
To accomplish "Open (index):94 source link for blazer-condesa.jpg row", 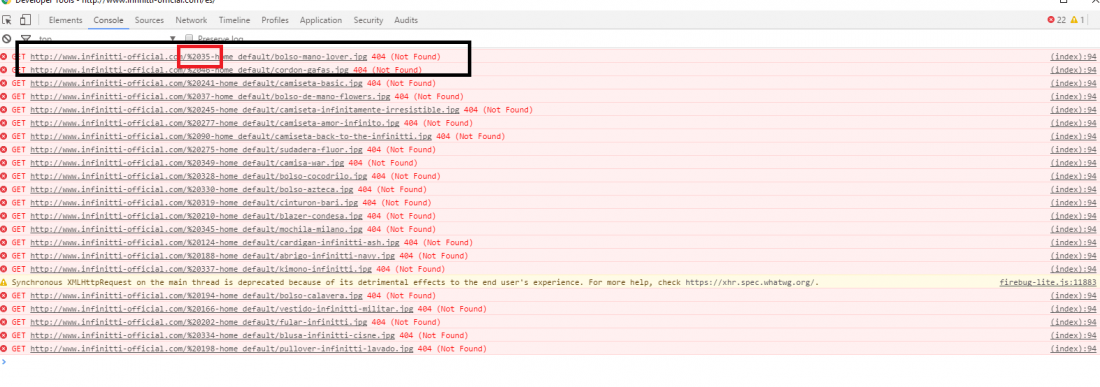I will [1073, 216].
